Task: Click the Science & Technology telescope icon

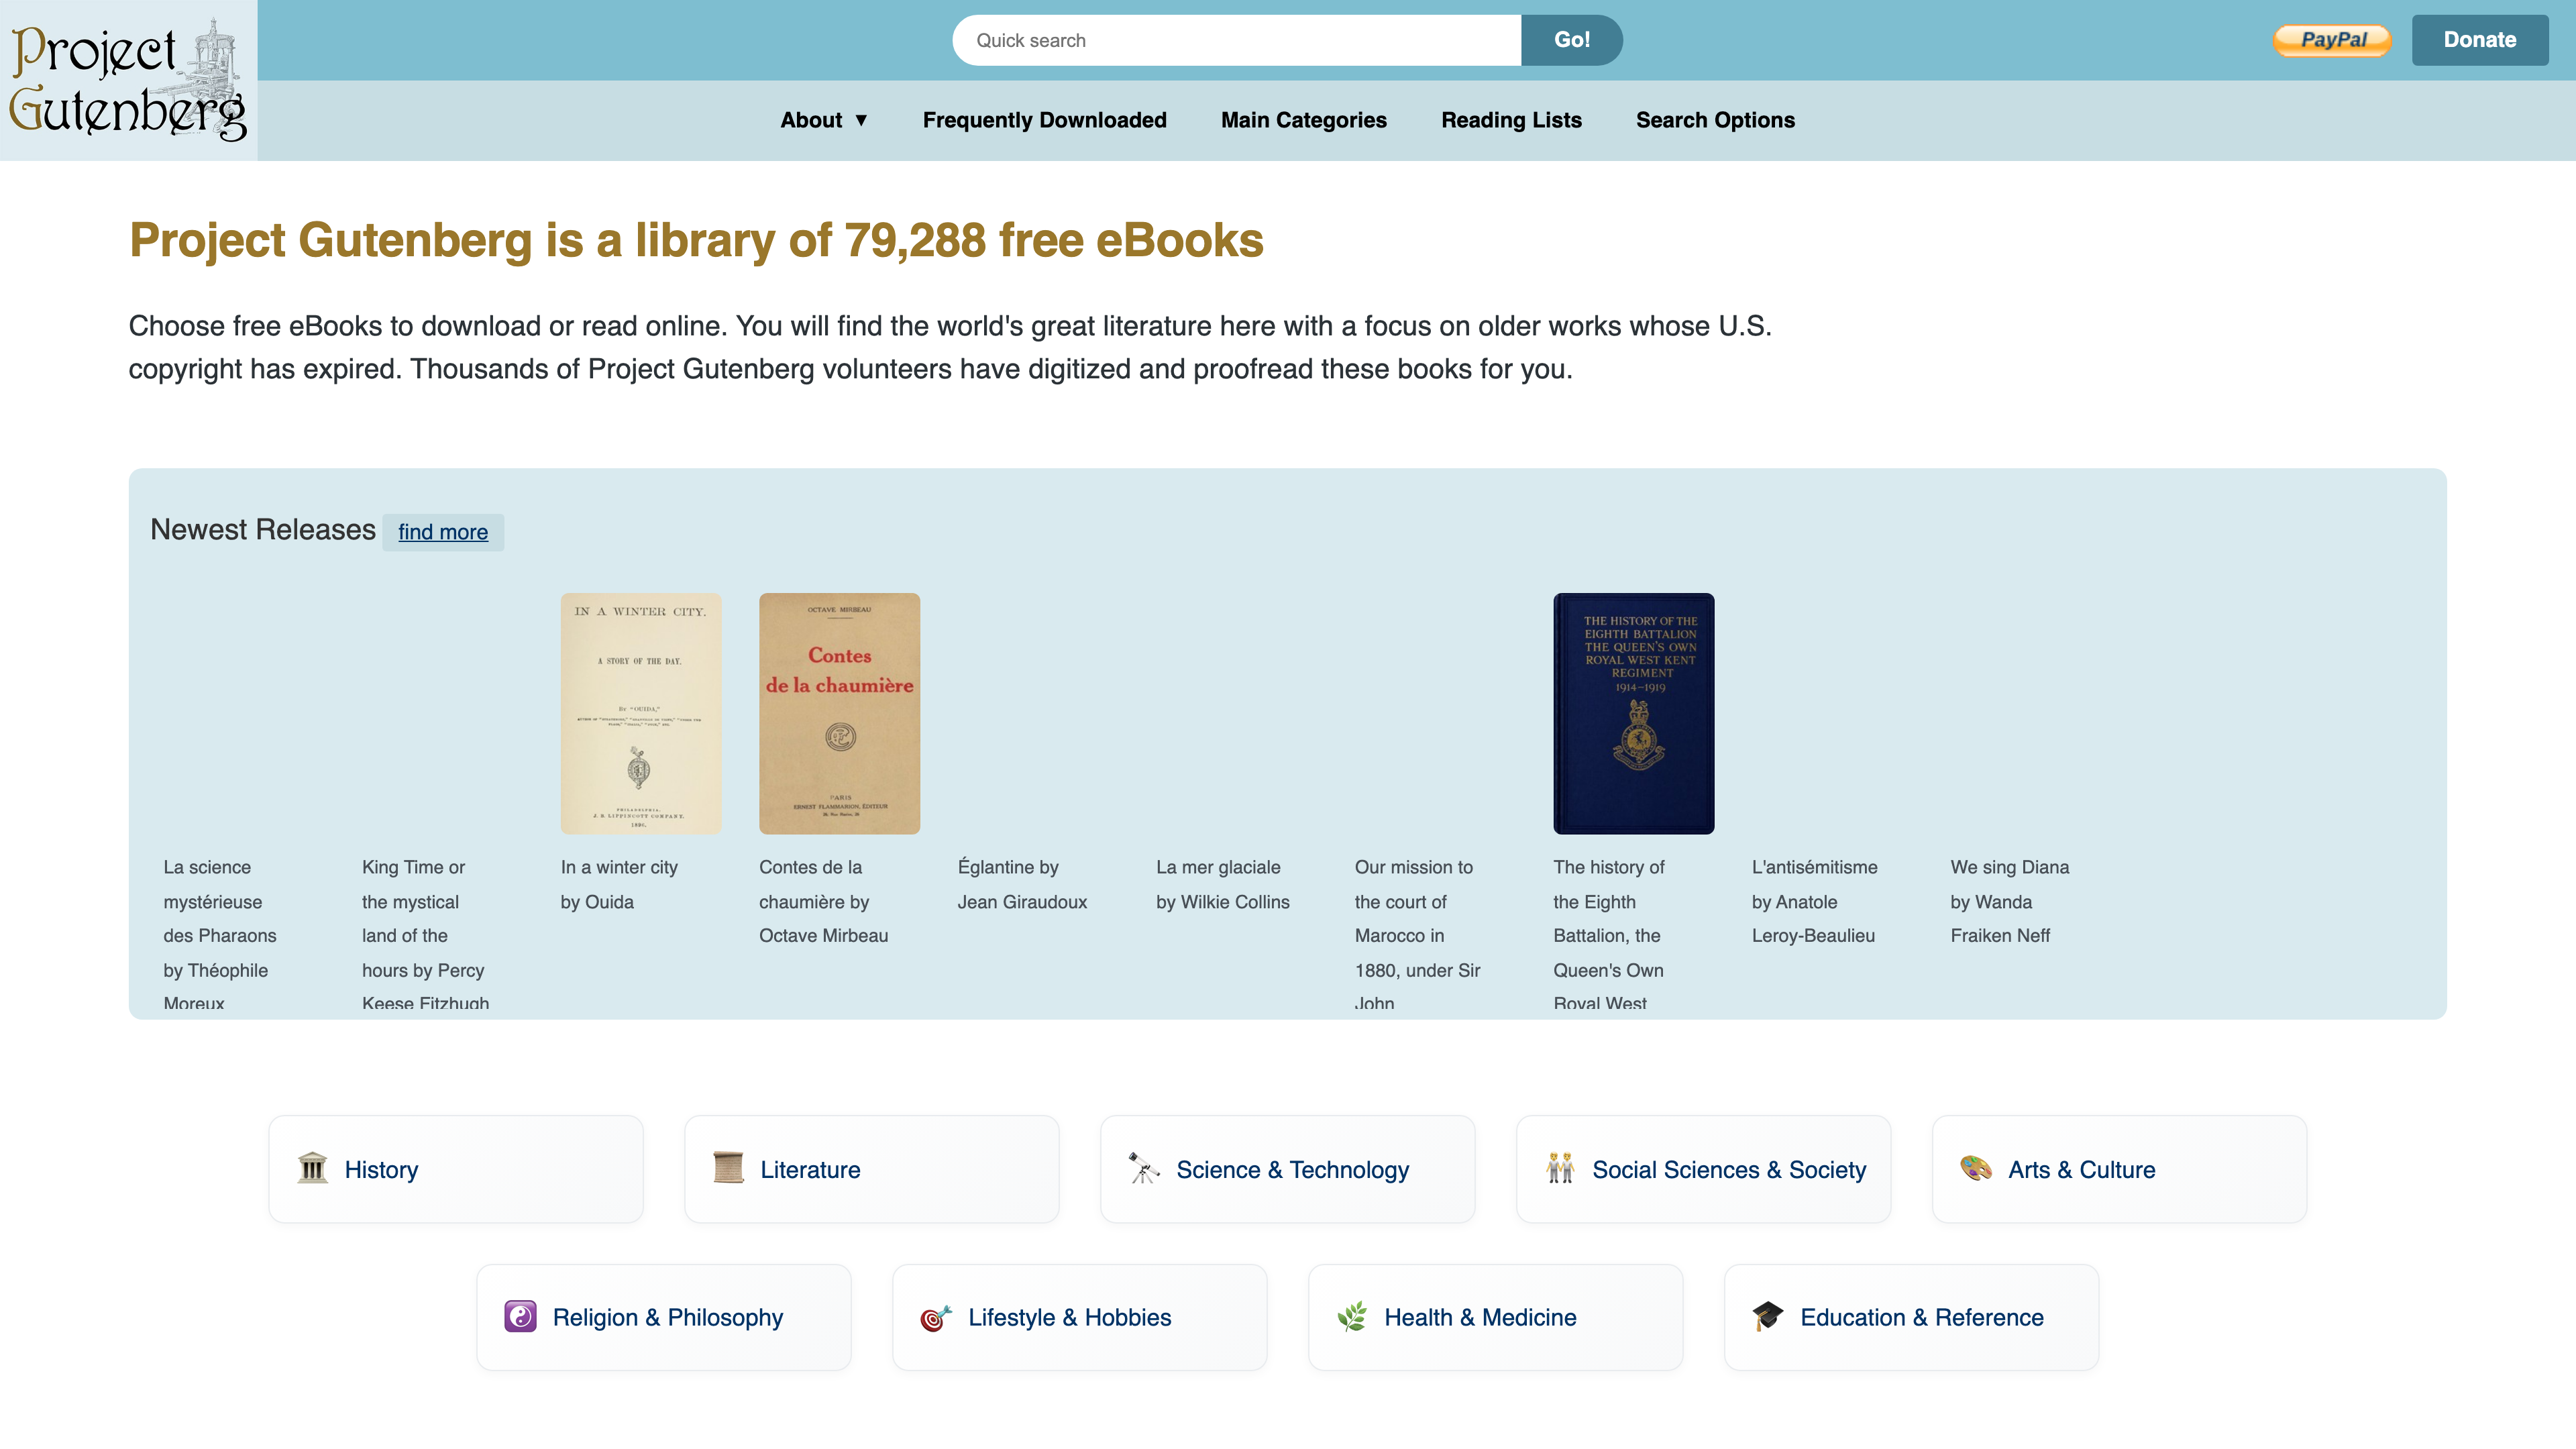Action: coord(1144,1168)
